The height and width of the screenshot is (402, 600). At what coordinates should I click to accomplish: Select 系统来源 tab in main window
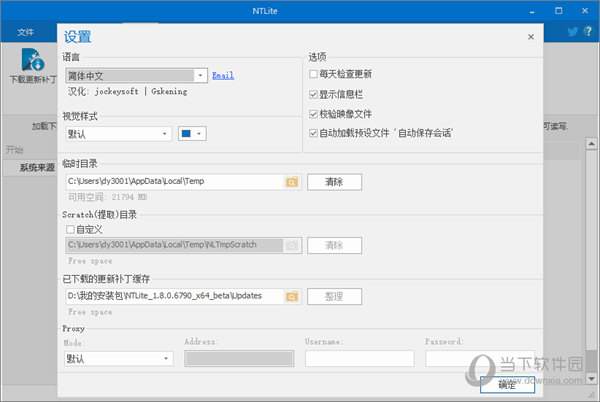[37, 168]
